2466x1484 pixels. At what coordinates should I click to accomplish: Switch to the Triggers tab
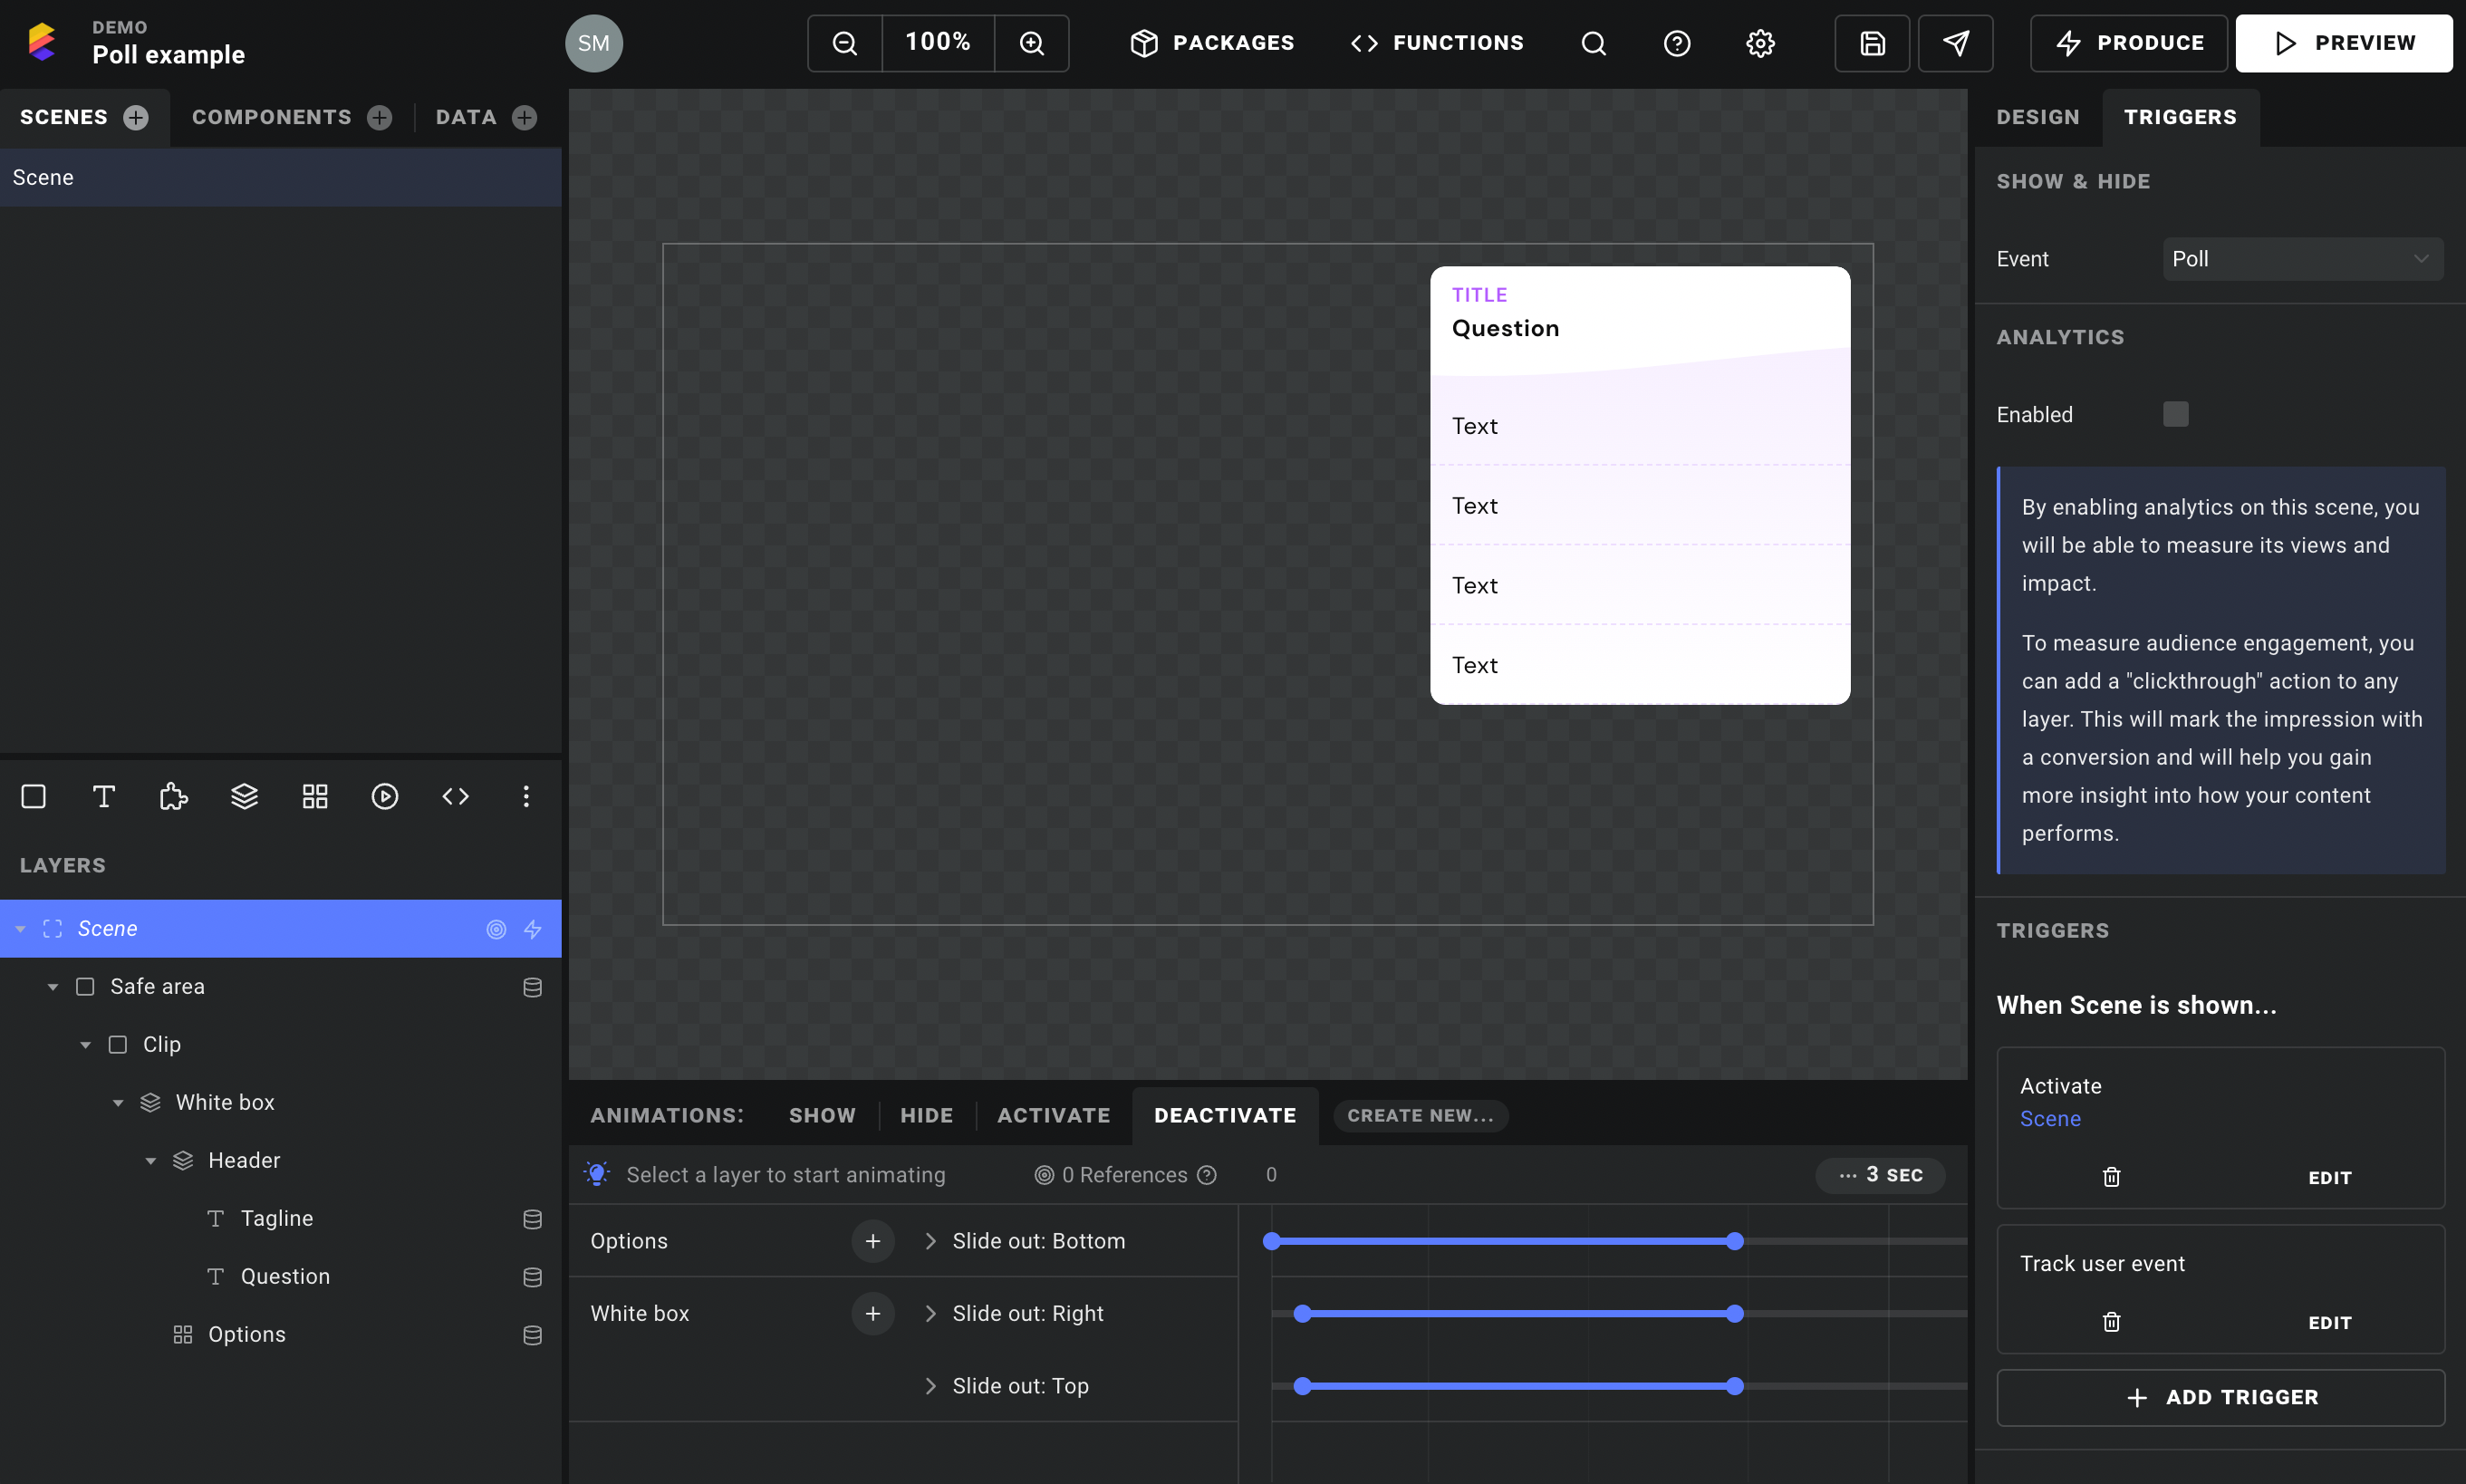[2180, 117]
